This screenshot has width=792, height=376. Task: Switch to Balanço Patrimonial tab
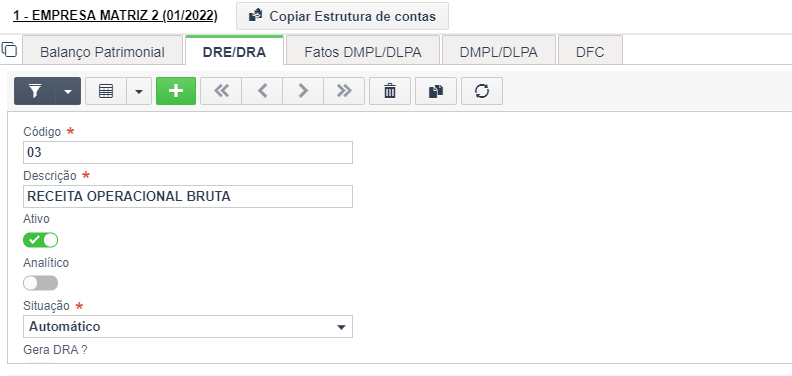[x=102, y=52]
